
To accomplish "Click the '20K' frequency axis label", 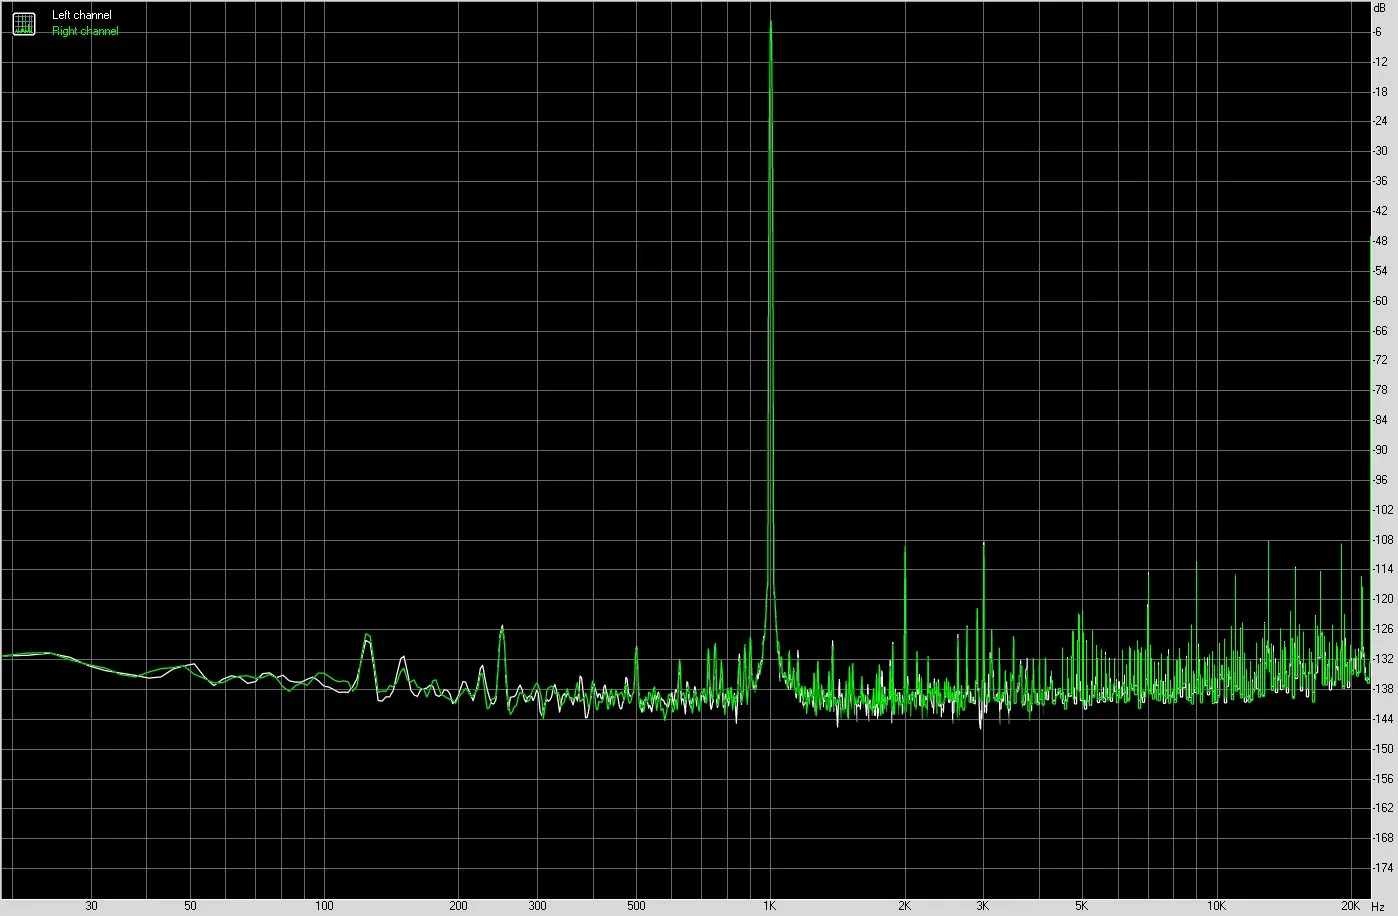I will pyautogui.click(x=1350, y=906).
